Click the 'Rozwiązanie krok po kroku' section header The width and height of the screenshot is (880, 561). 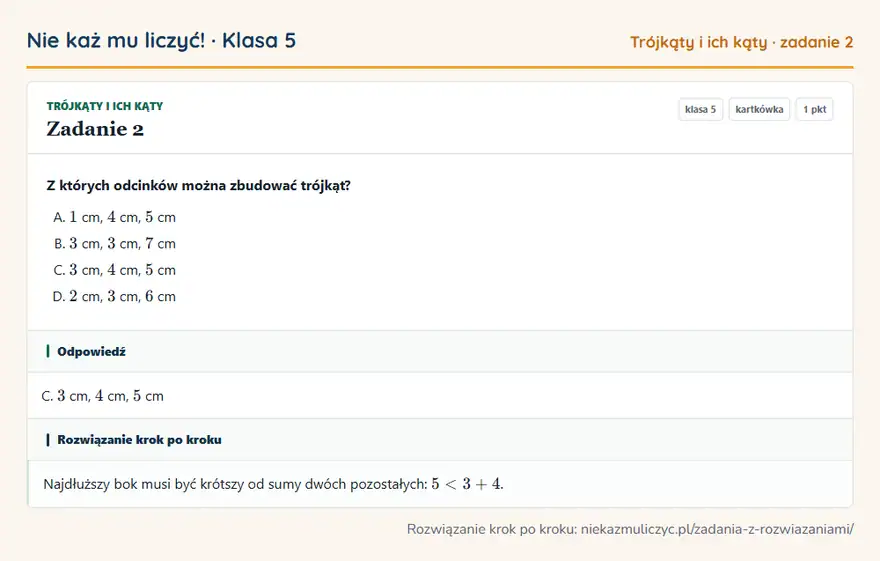click(440, 440)
